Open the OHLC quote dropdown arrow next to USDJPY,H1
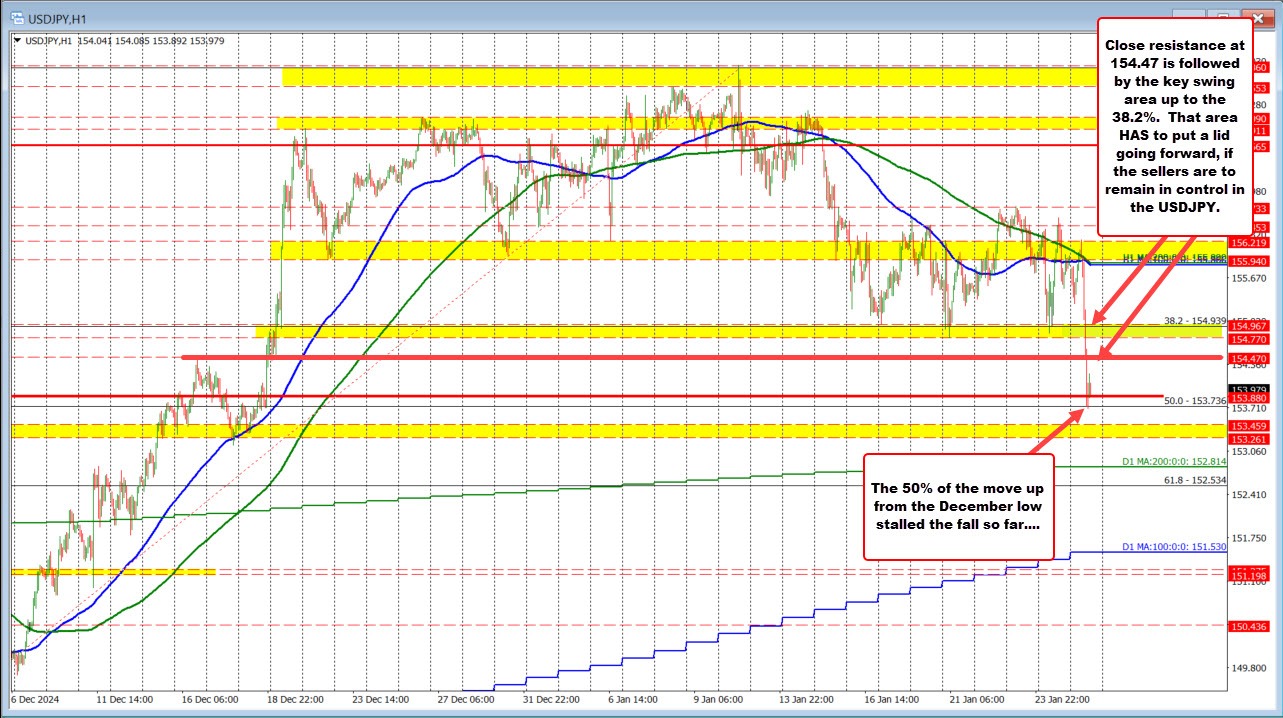The height and width of the screenshot is (718, 1283). tap(18, 41)
